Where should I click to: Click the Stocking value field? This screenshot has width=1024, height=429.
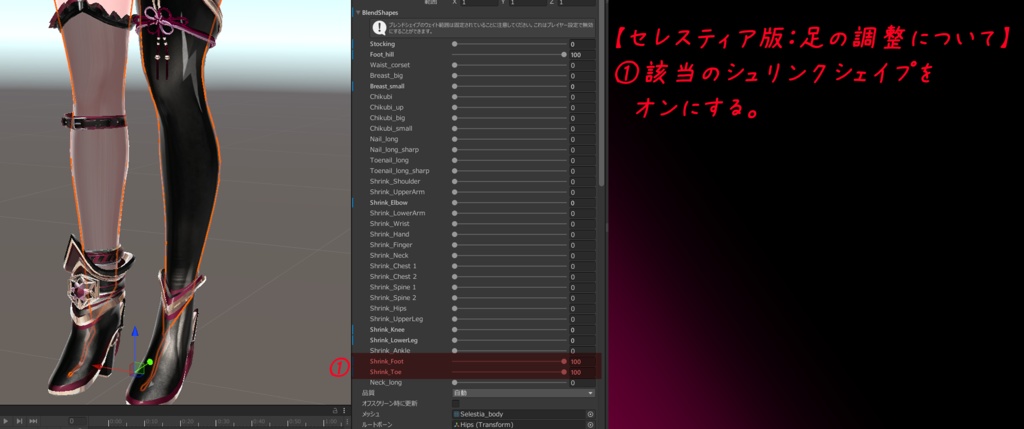click(582, 44)
